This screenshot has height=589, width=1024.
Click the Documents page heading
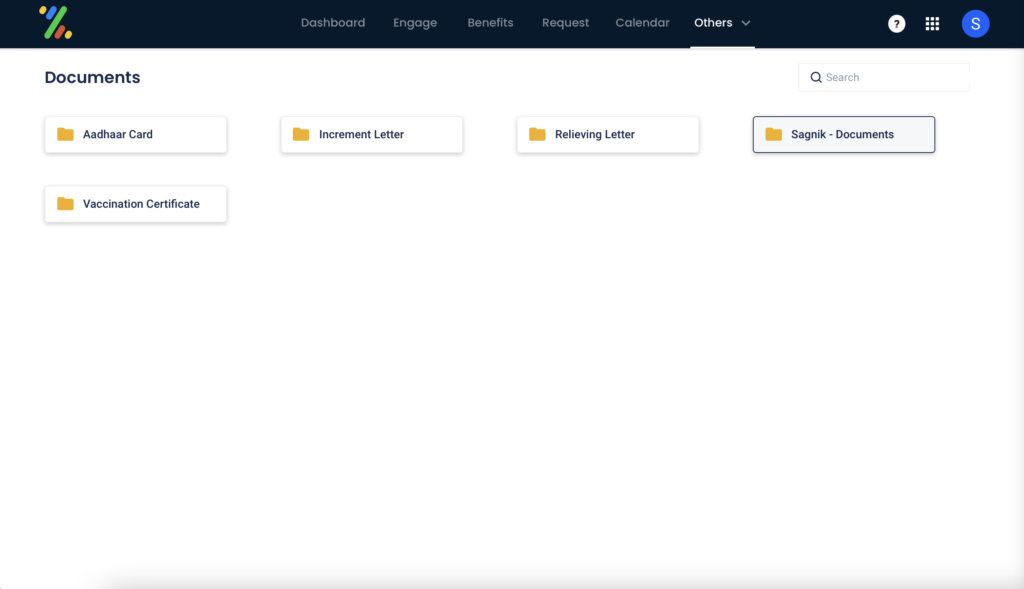click(92, 77)
